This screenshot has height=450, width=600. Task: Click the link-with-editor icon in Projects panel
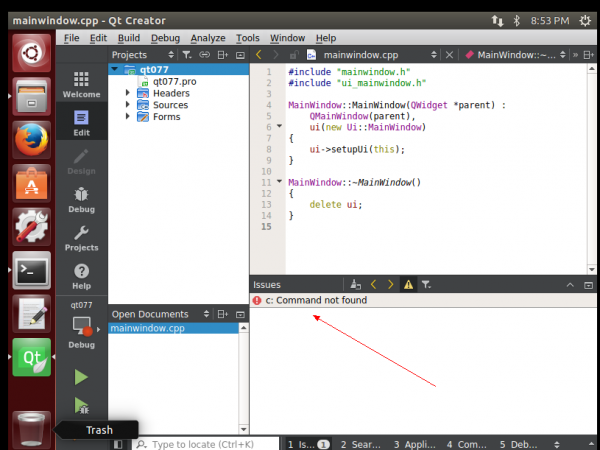click(x=205, y=55)
